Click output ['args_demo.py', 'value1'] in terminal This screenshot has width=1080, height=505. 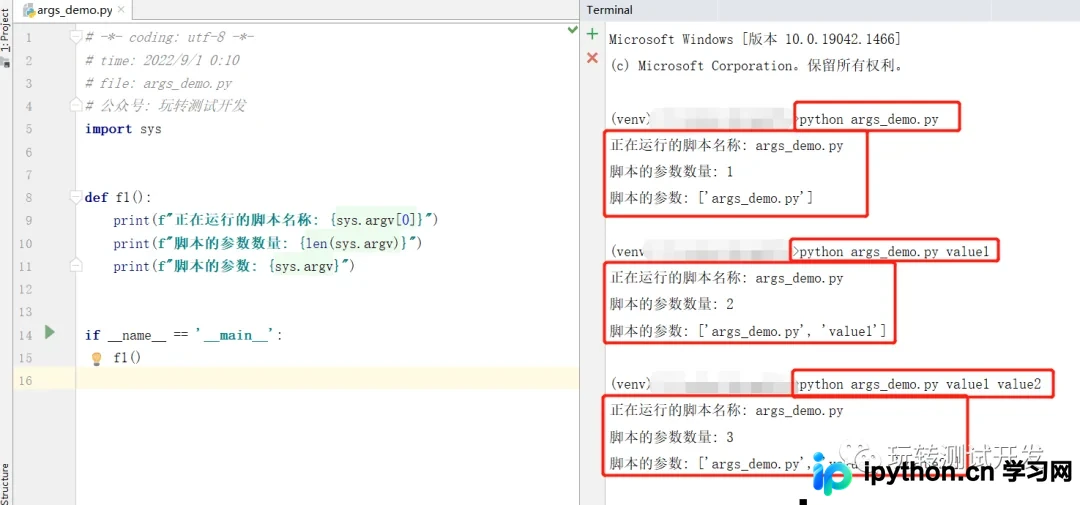[792, 331]
